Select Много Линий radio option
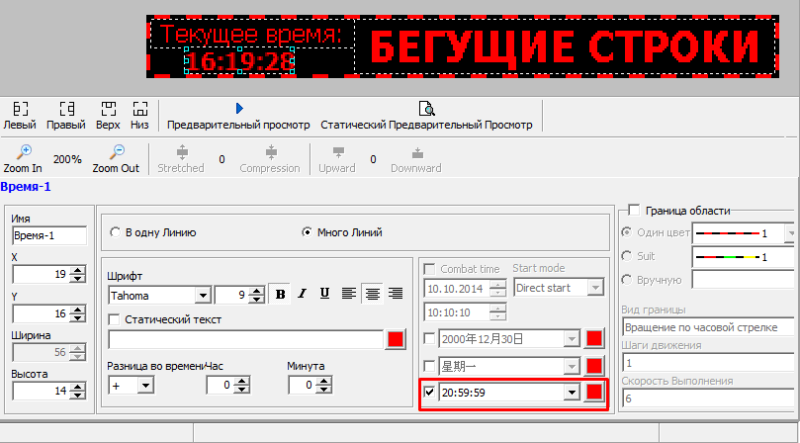Viewport: 800px width, 443px height. (307, 233)
